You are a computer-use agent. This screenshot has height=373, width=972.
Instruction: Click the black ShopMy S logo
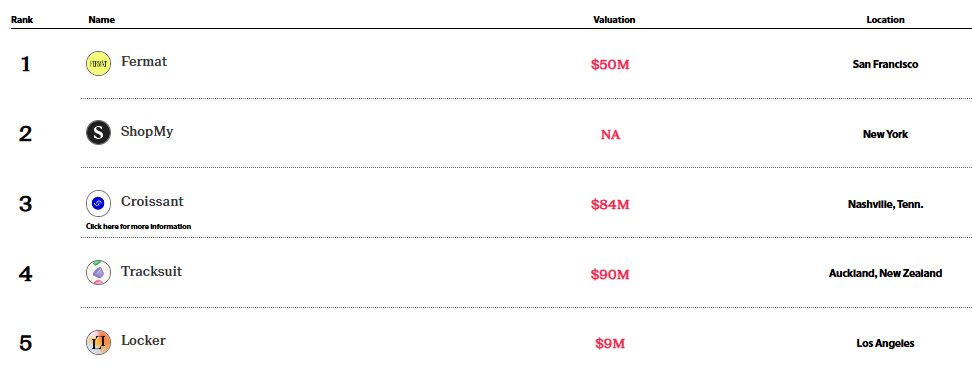(x=99, y=133)
